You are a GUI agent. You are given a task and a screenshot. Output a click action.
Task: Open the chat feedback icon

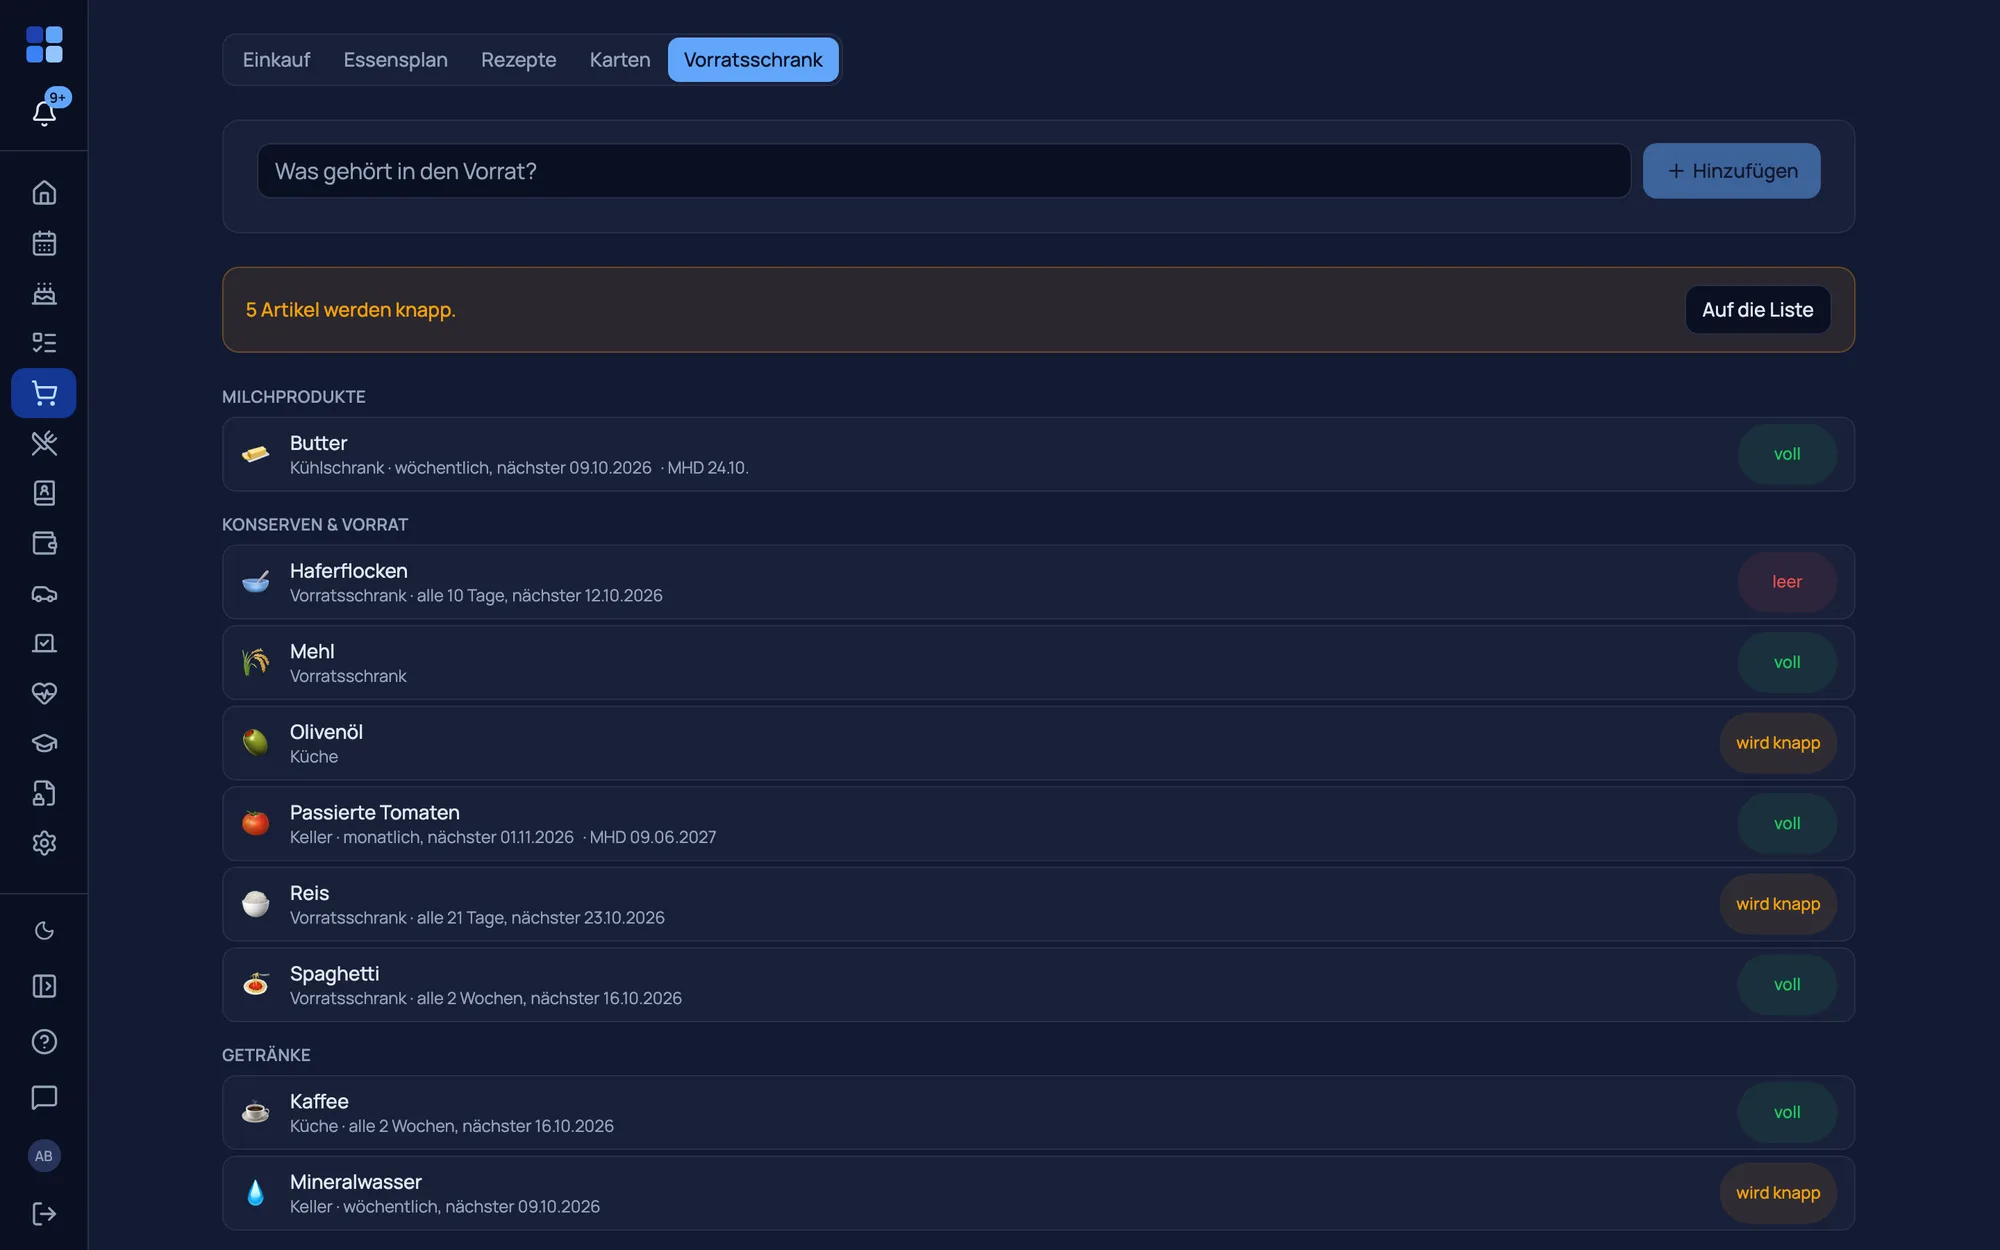[44, 1097]
